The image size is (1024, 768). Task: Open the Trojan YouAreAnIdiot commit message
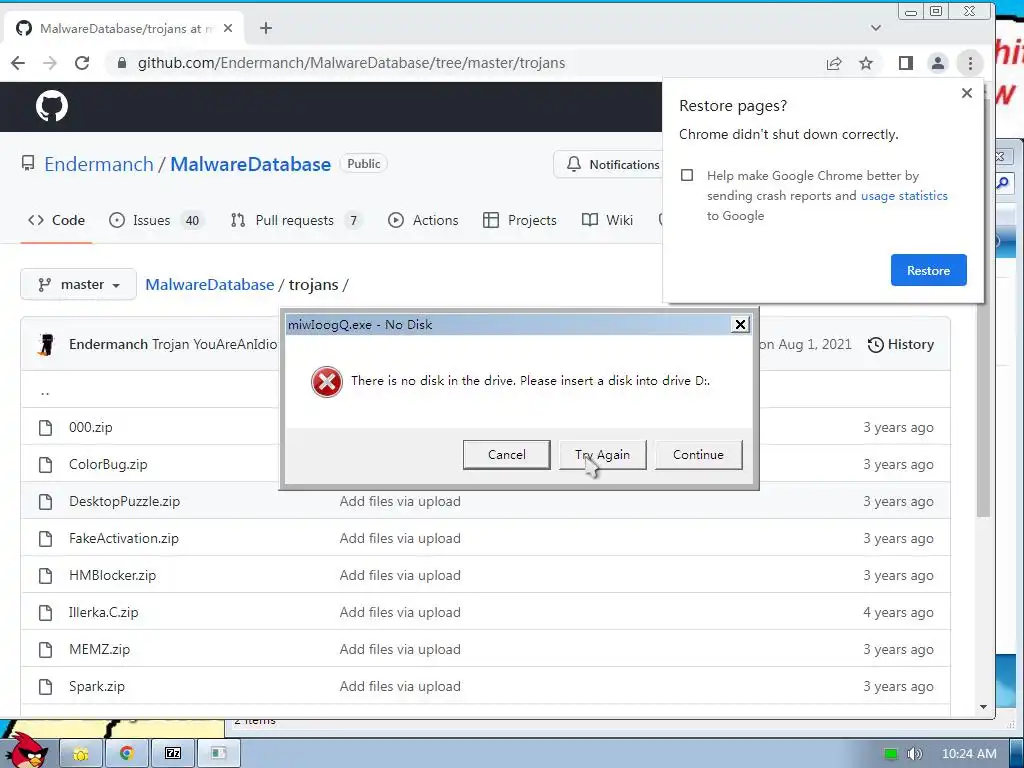[215, 344]
